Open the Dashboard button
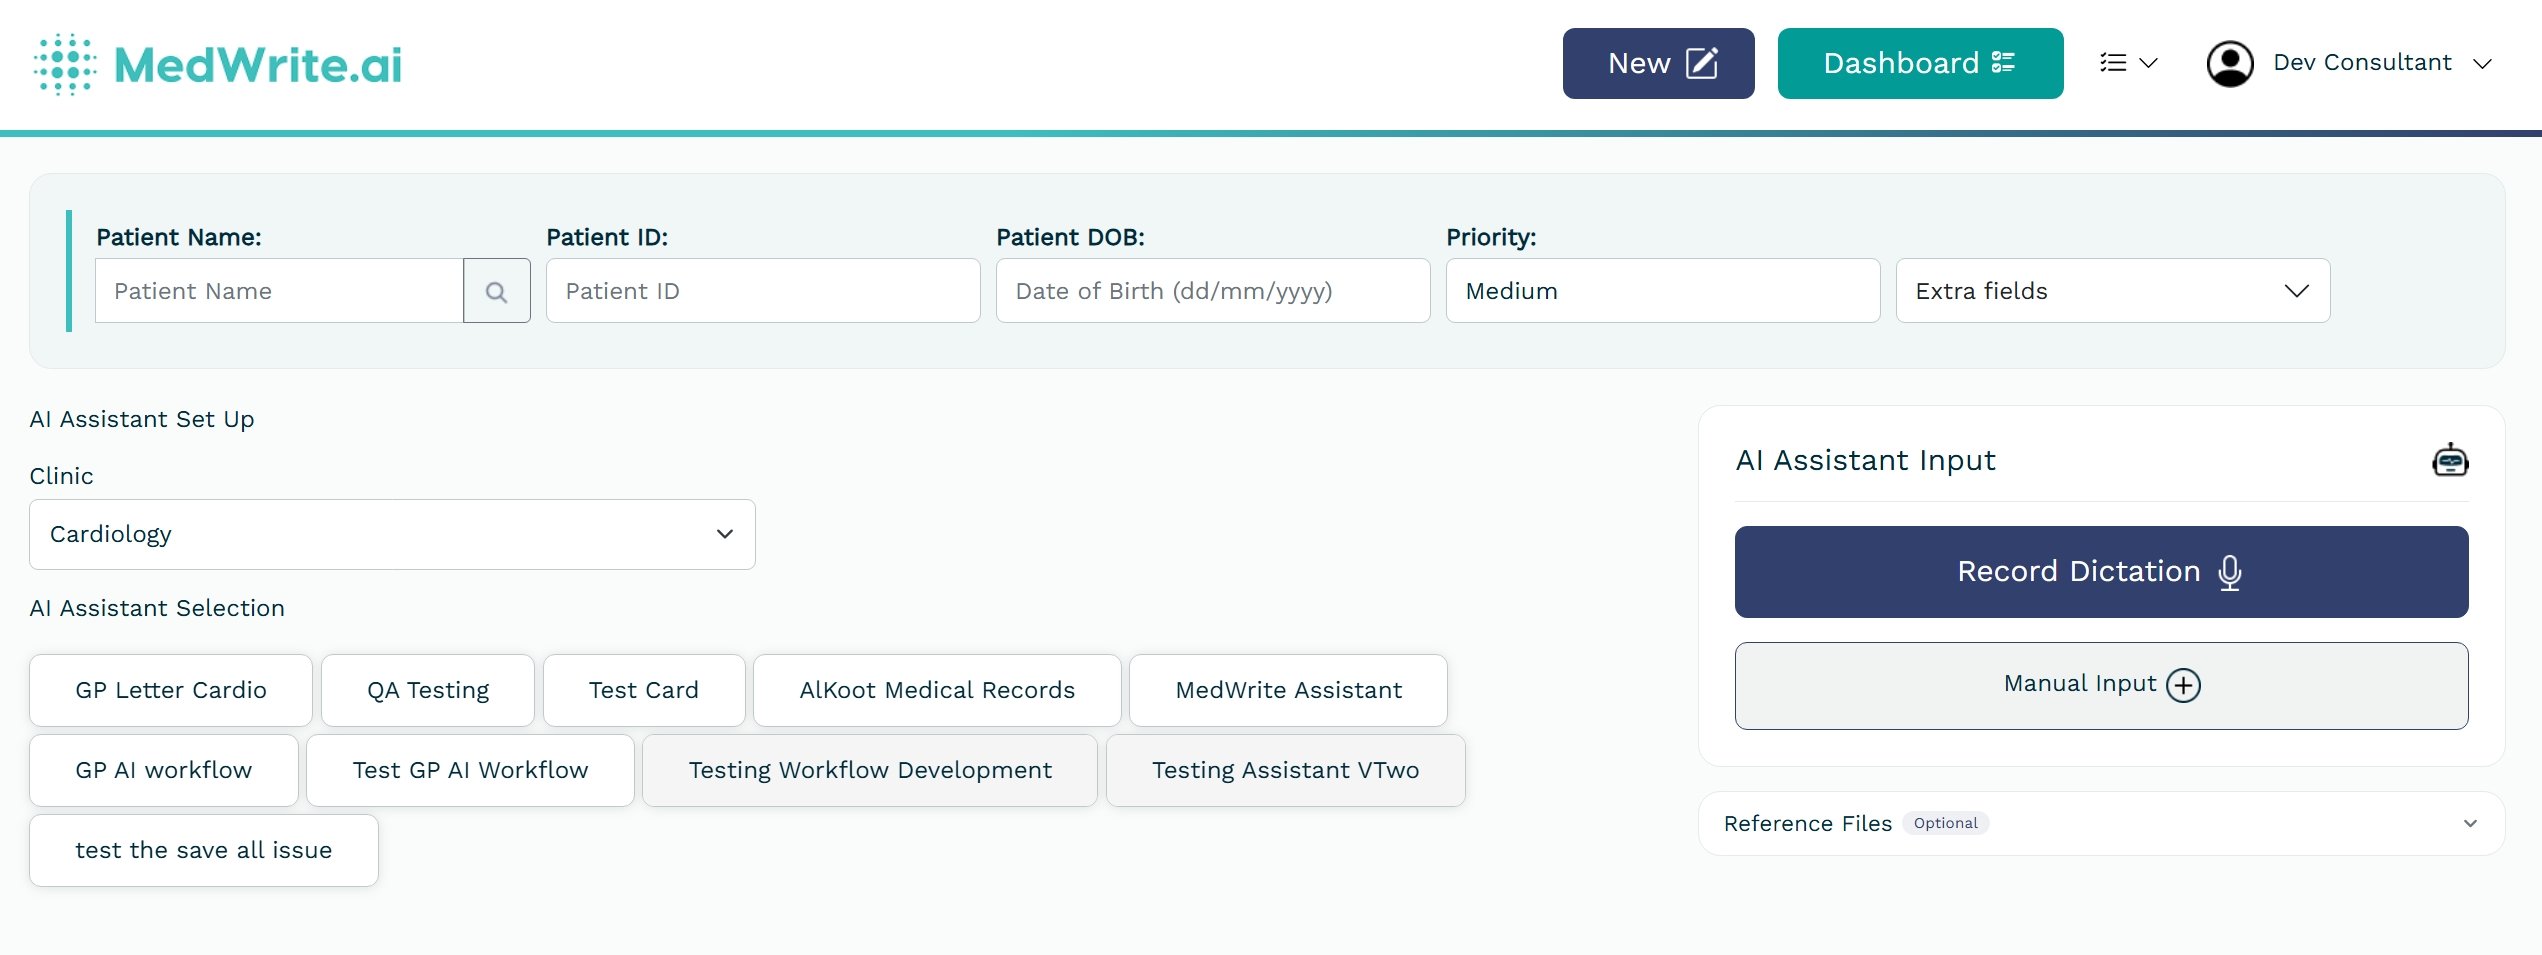The width and height of the screenshot is (2542, 955). 1920,63
